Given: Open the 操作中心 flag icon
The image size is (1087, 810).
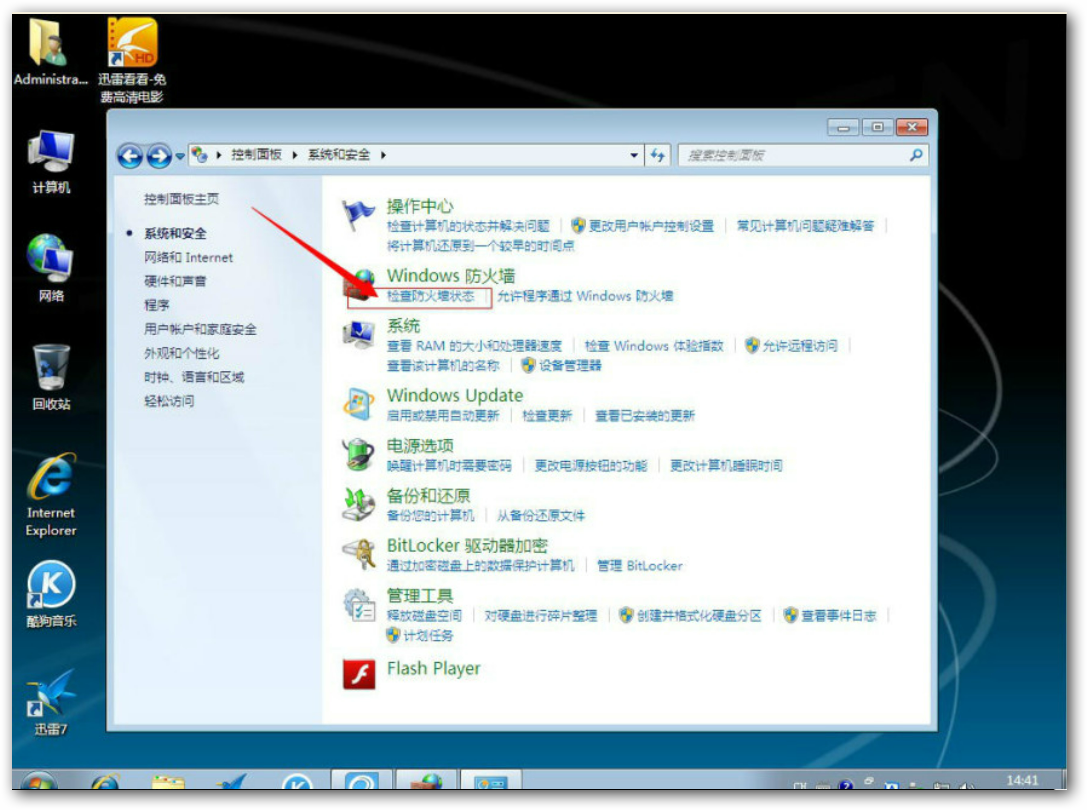Looking at the screenshot, I should 358,215.
